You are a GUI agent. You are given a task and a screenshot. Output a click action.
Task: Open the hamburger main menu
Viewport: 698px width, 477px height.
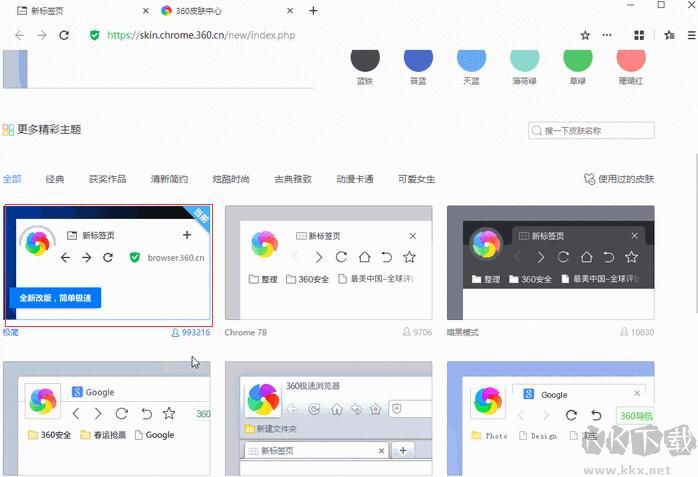pyautogui.click(x=692, y=35)
